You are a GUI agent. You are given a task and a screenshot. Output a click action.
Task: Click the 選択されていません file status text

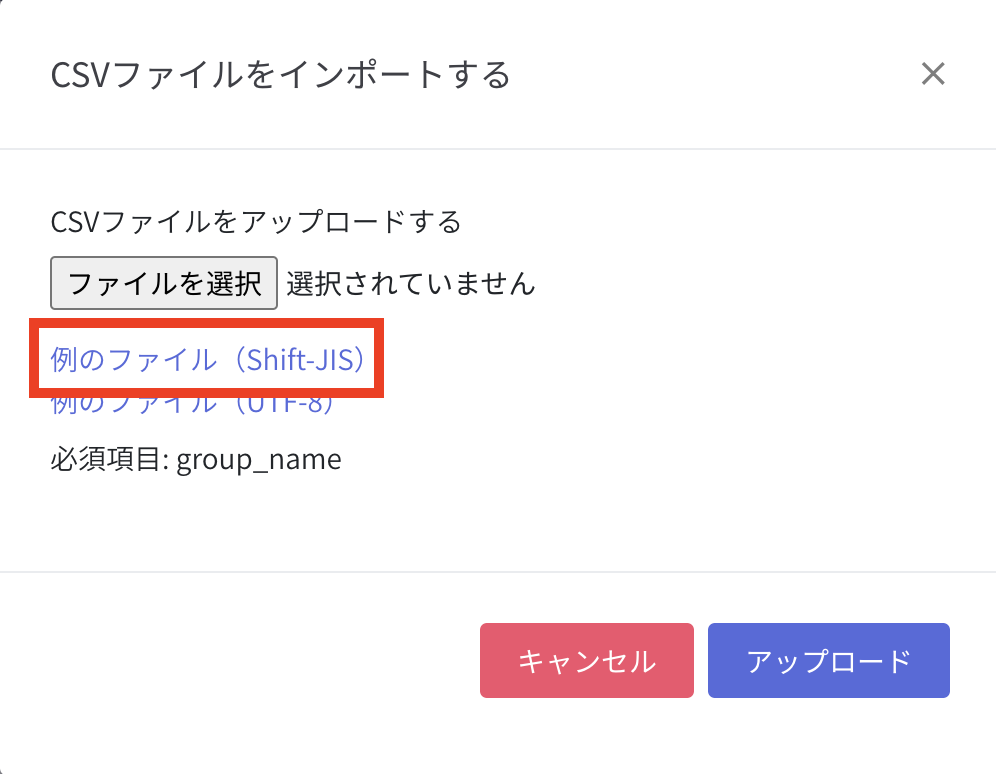point(410,284)
